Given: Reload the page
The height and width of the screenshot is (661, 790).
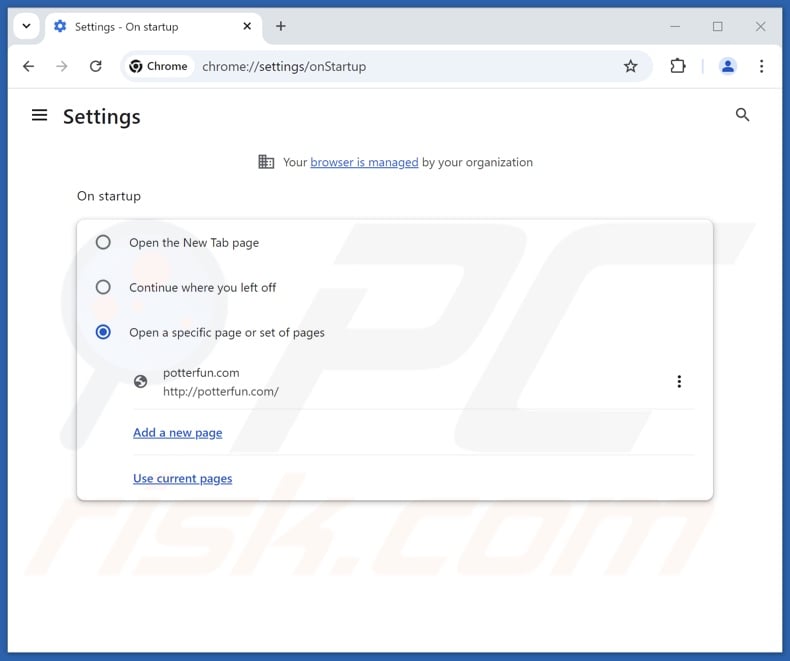Looking at the screenshot, I should (95, 66).
